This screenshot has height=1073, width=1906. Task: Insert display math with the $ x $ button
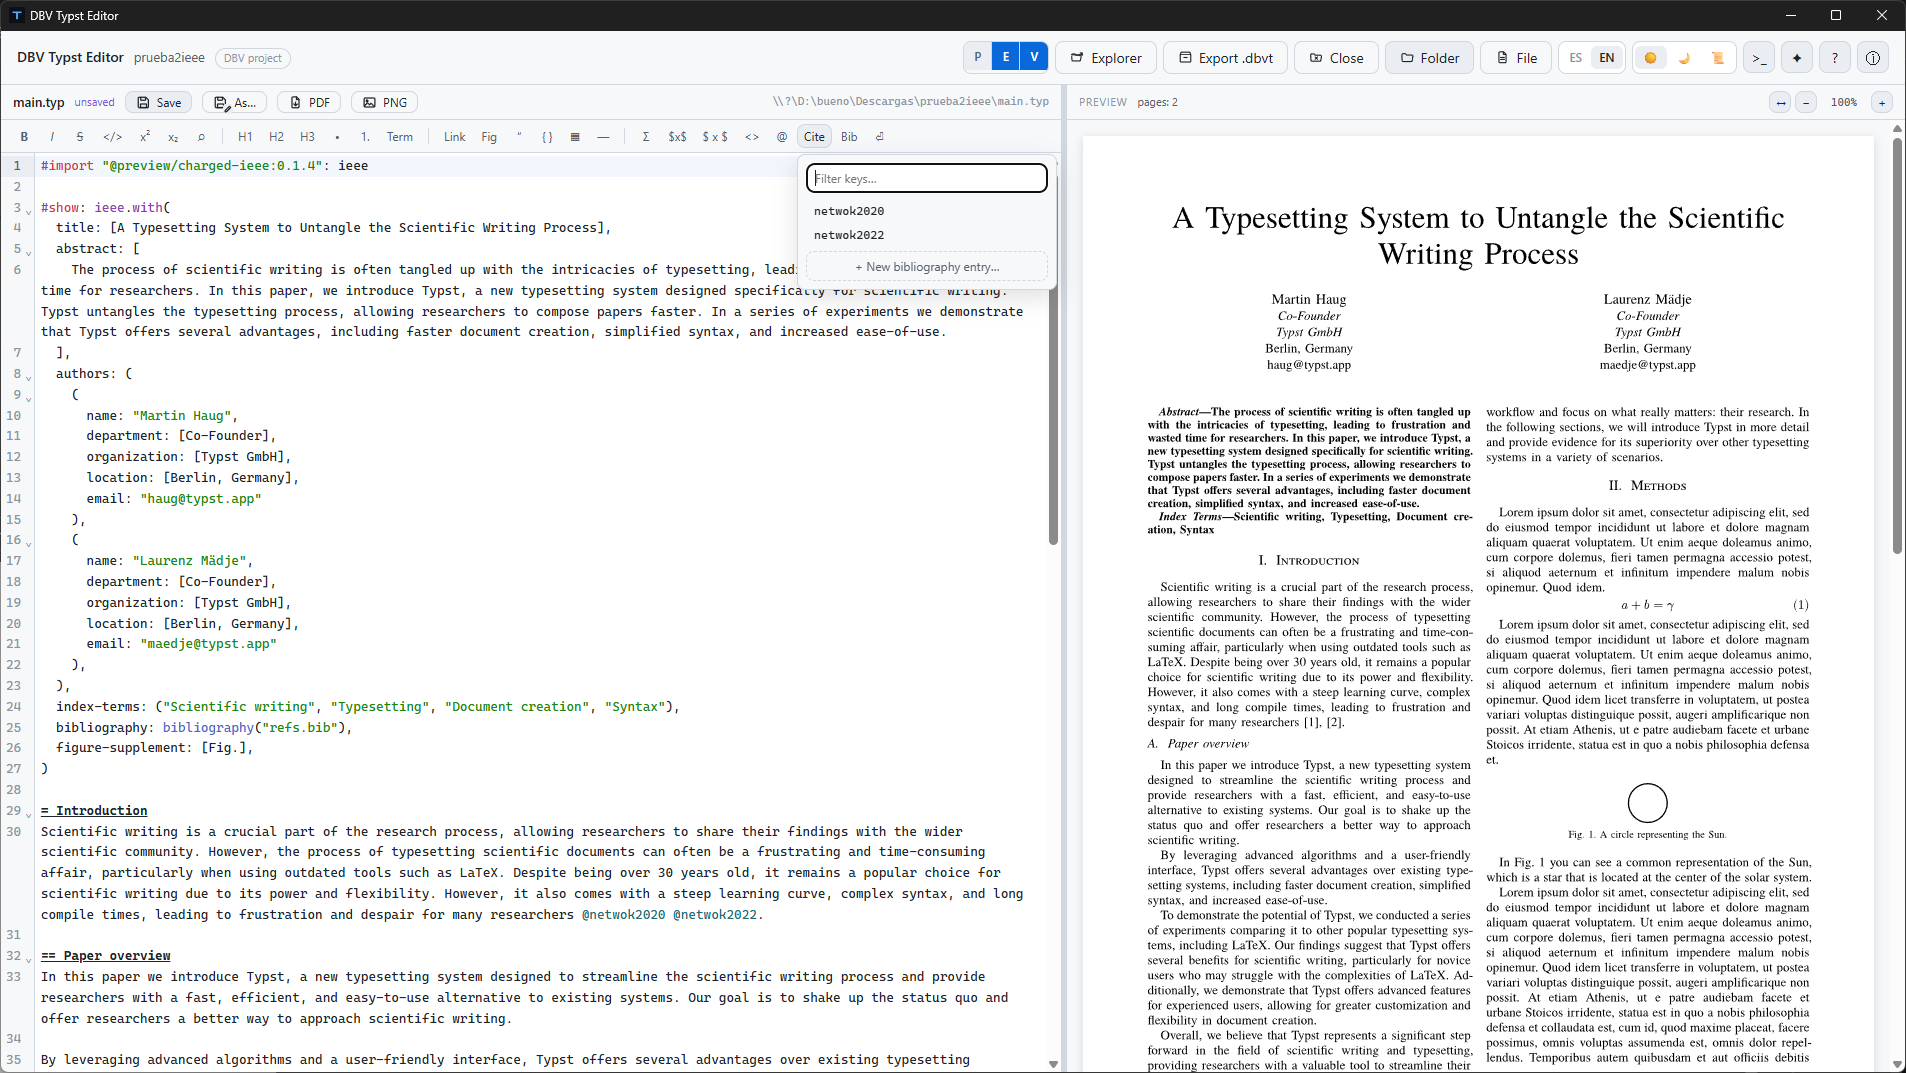pos(715,137)
